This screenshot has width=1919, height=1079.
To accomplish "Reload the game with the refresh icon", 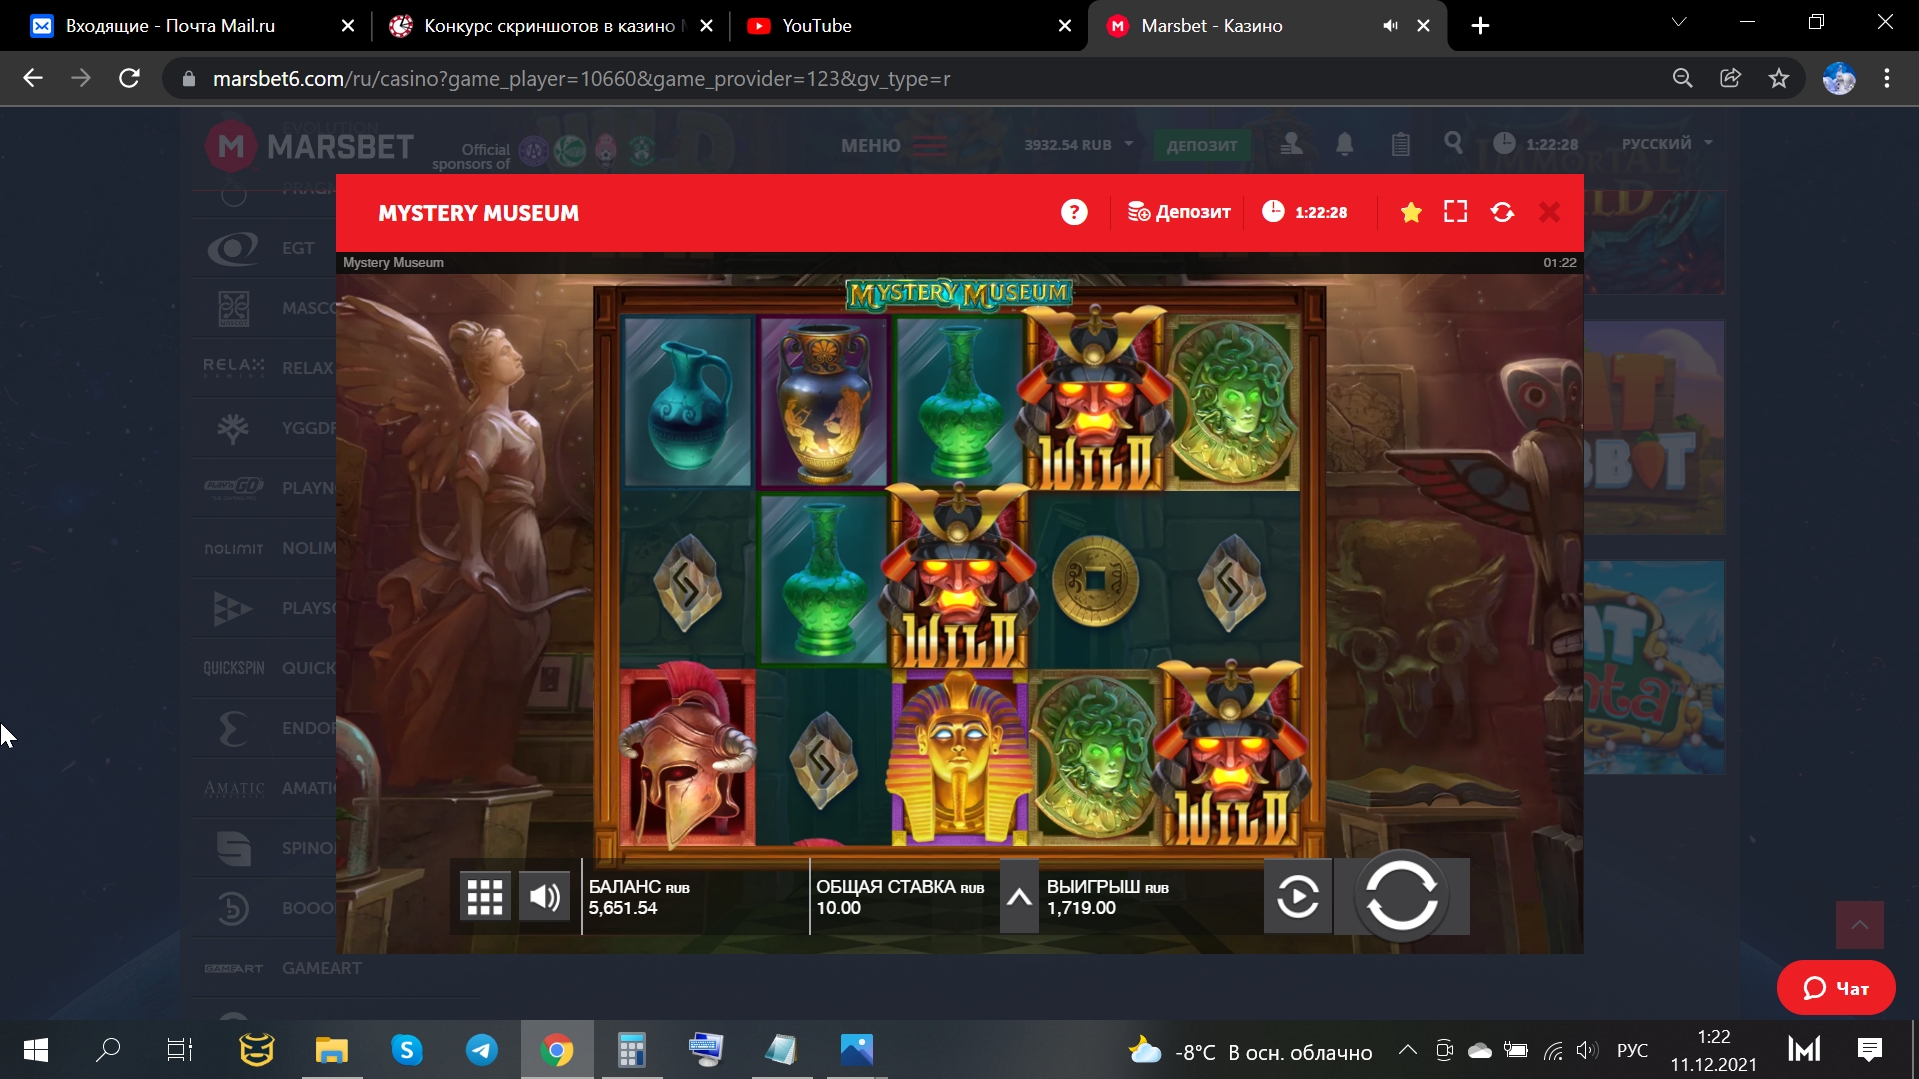I will pyautogui.click(x=1502, y=212).
